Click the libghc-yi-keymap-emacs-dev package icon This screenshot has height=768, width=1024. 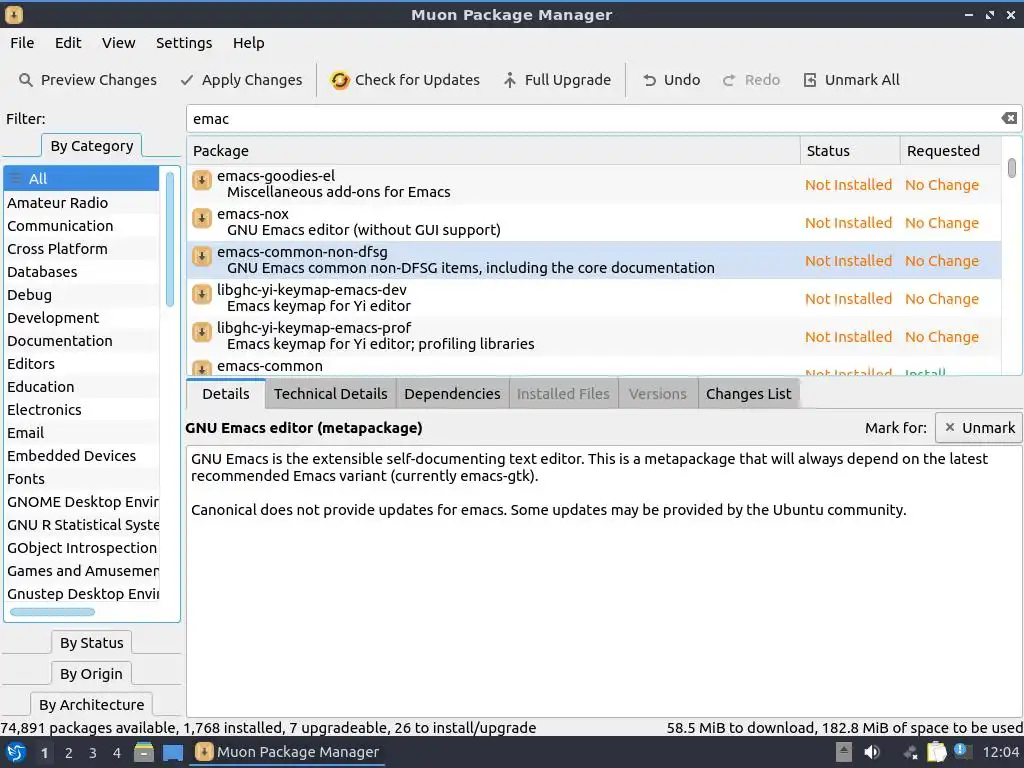pos(202,294)
